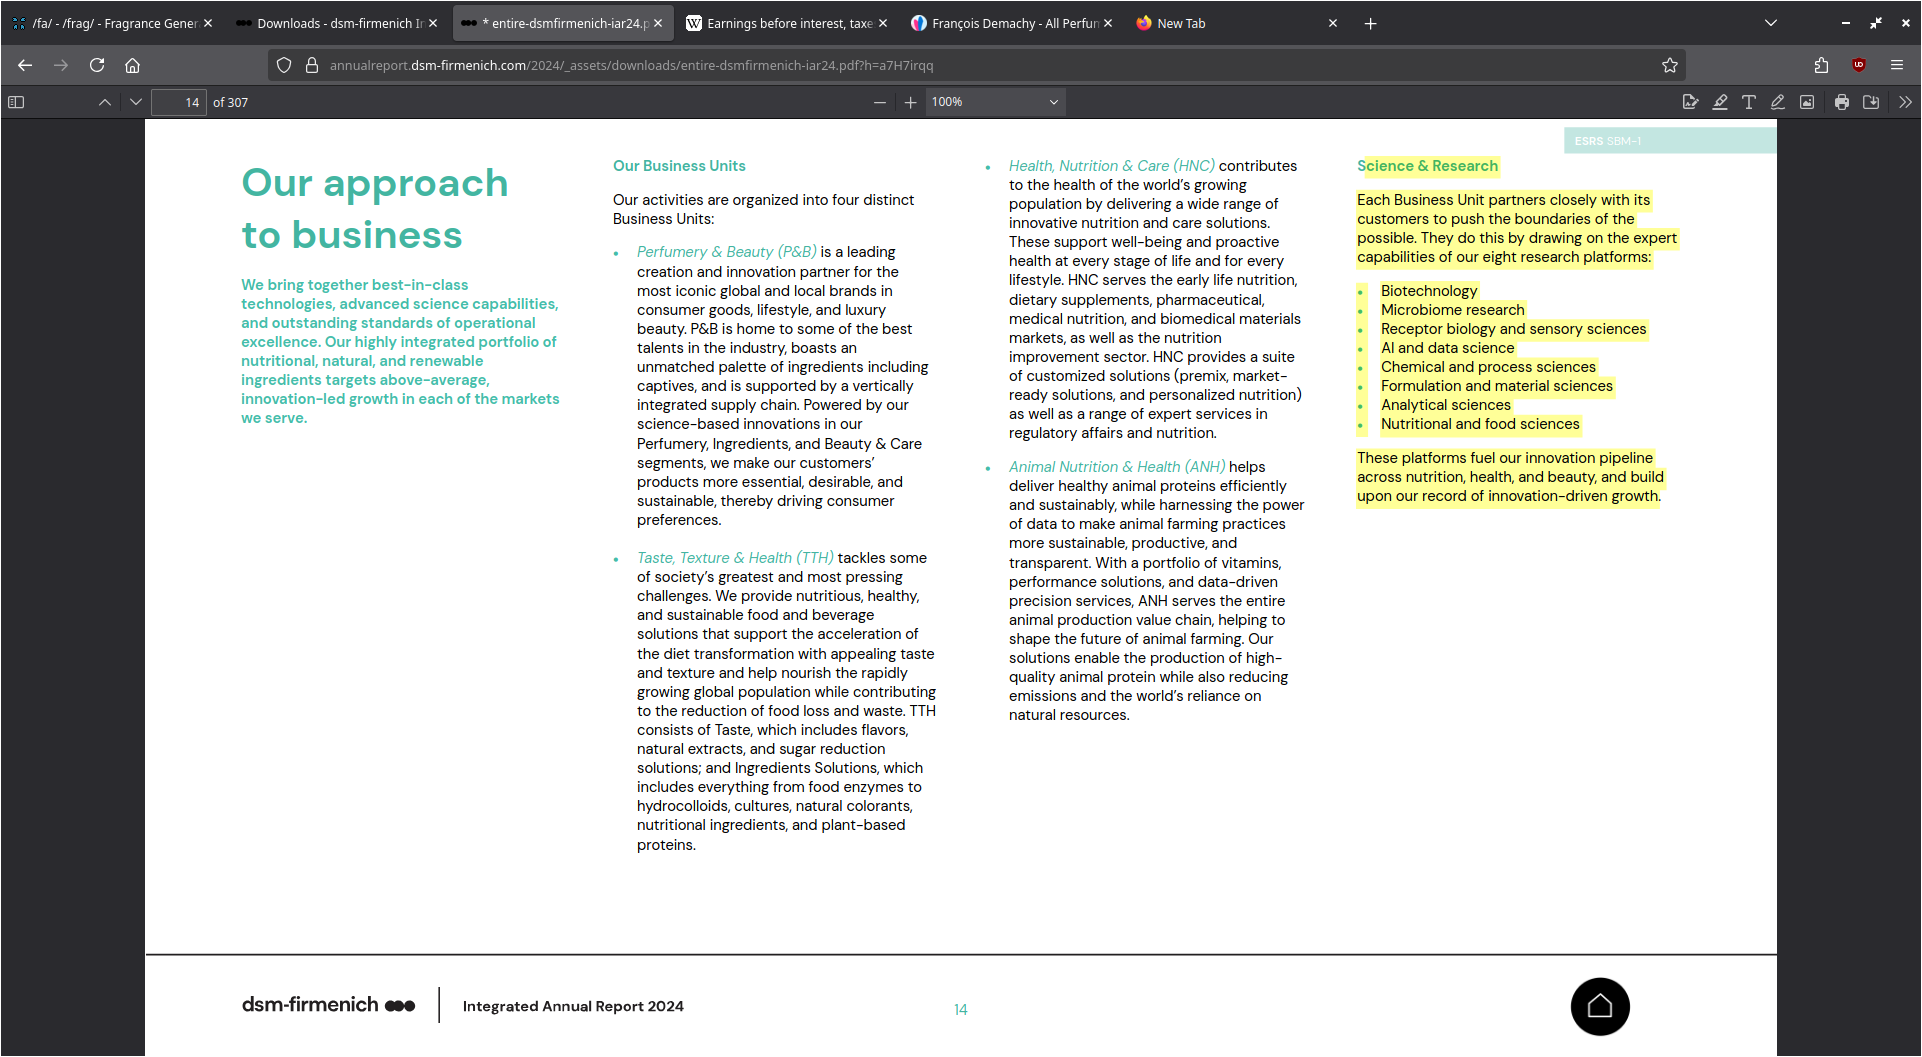This screenshot has height=1057, width=1922.
Task: Close the entire-dsmfirmenich-iar24 PDF tab
Action: tap(658, 23)
